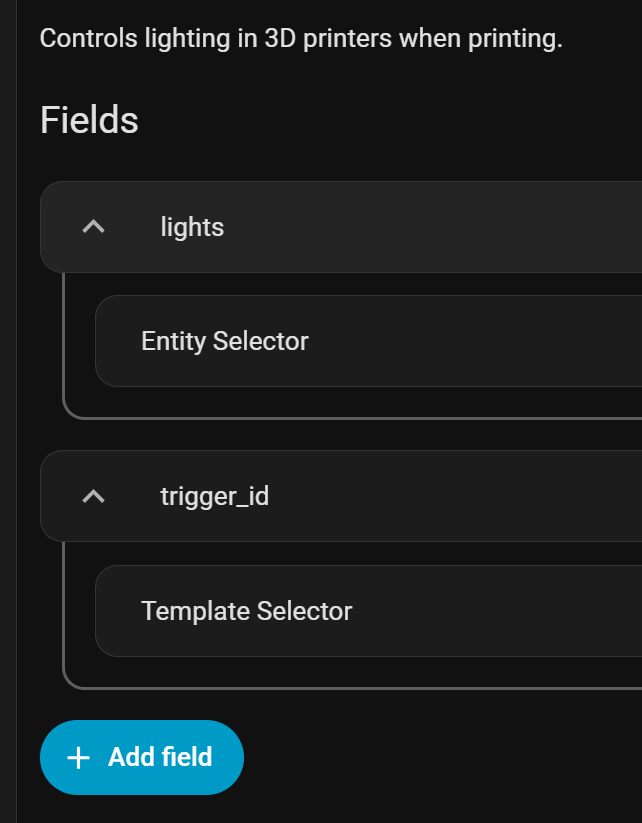Select the lights field name
The height and width of the screenshot is (823, 642).
tap(192, 227)
